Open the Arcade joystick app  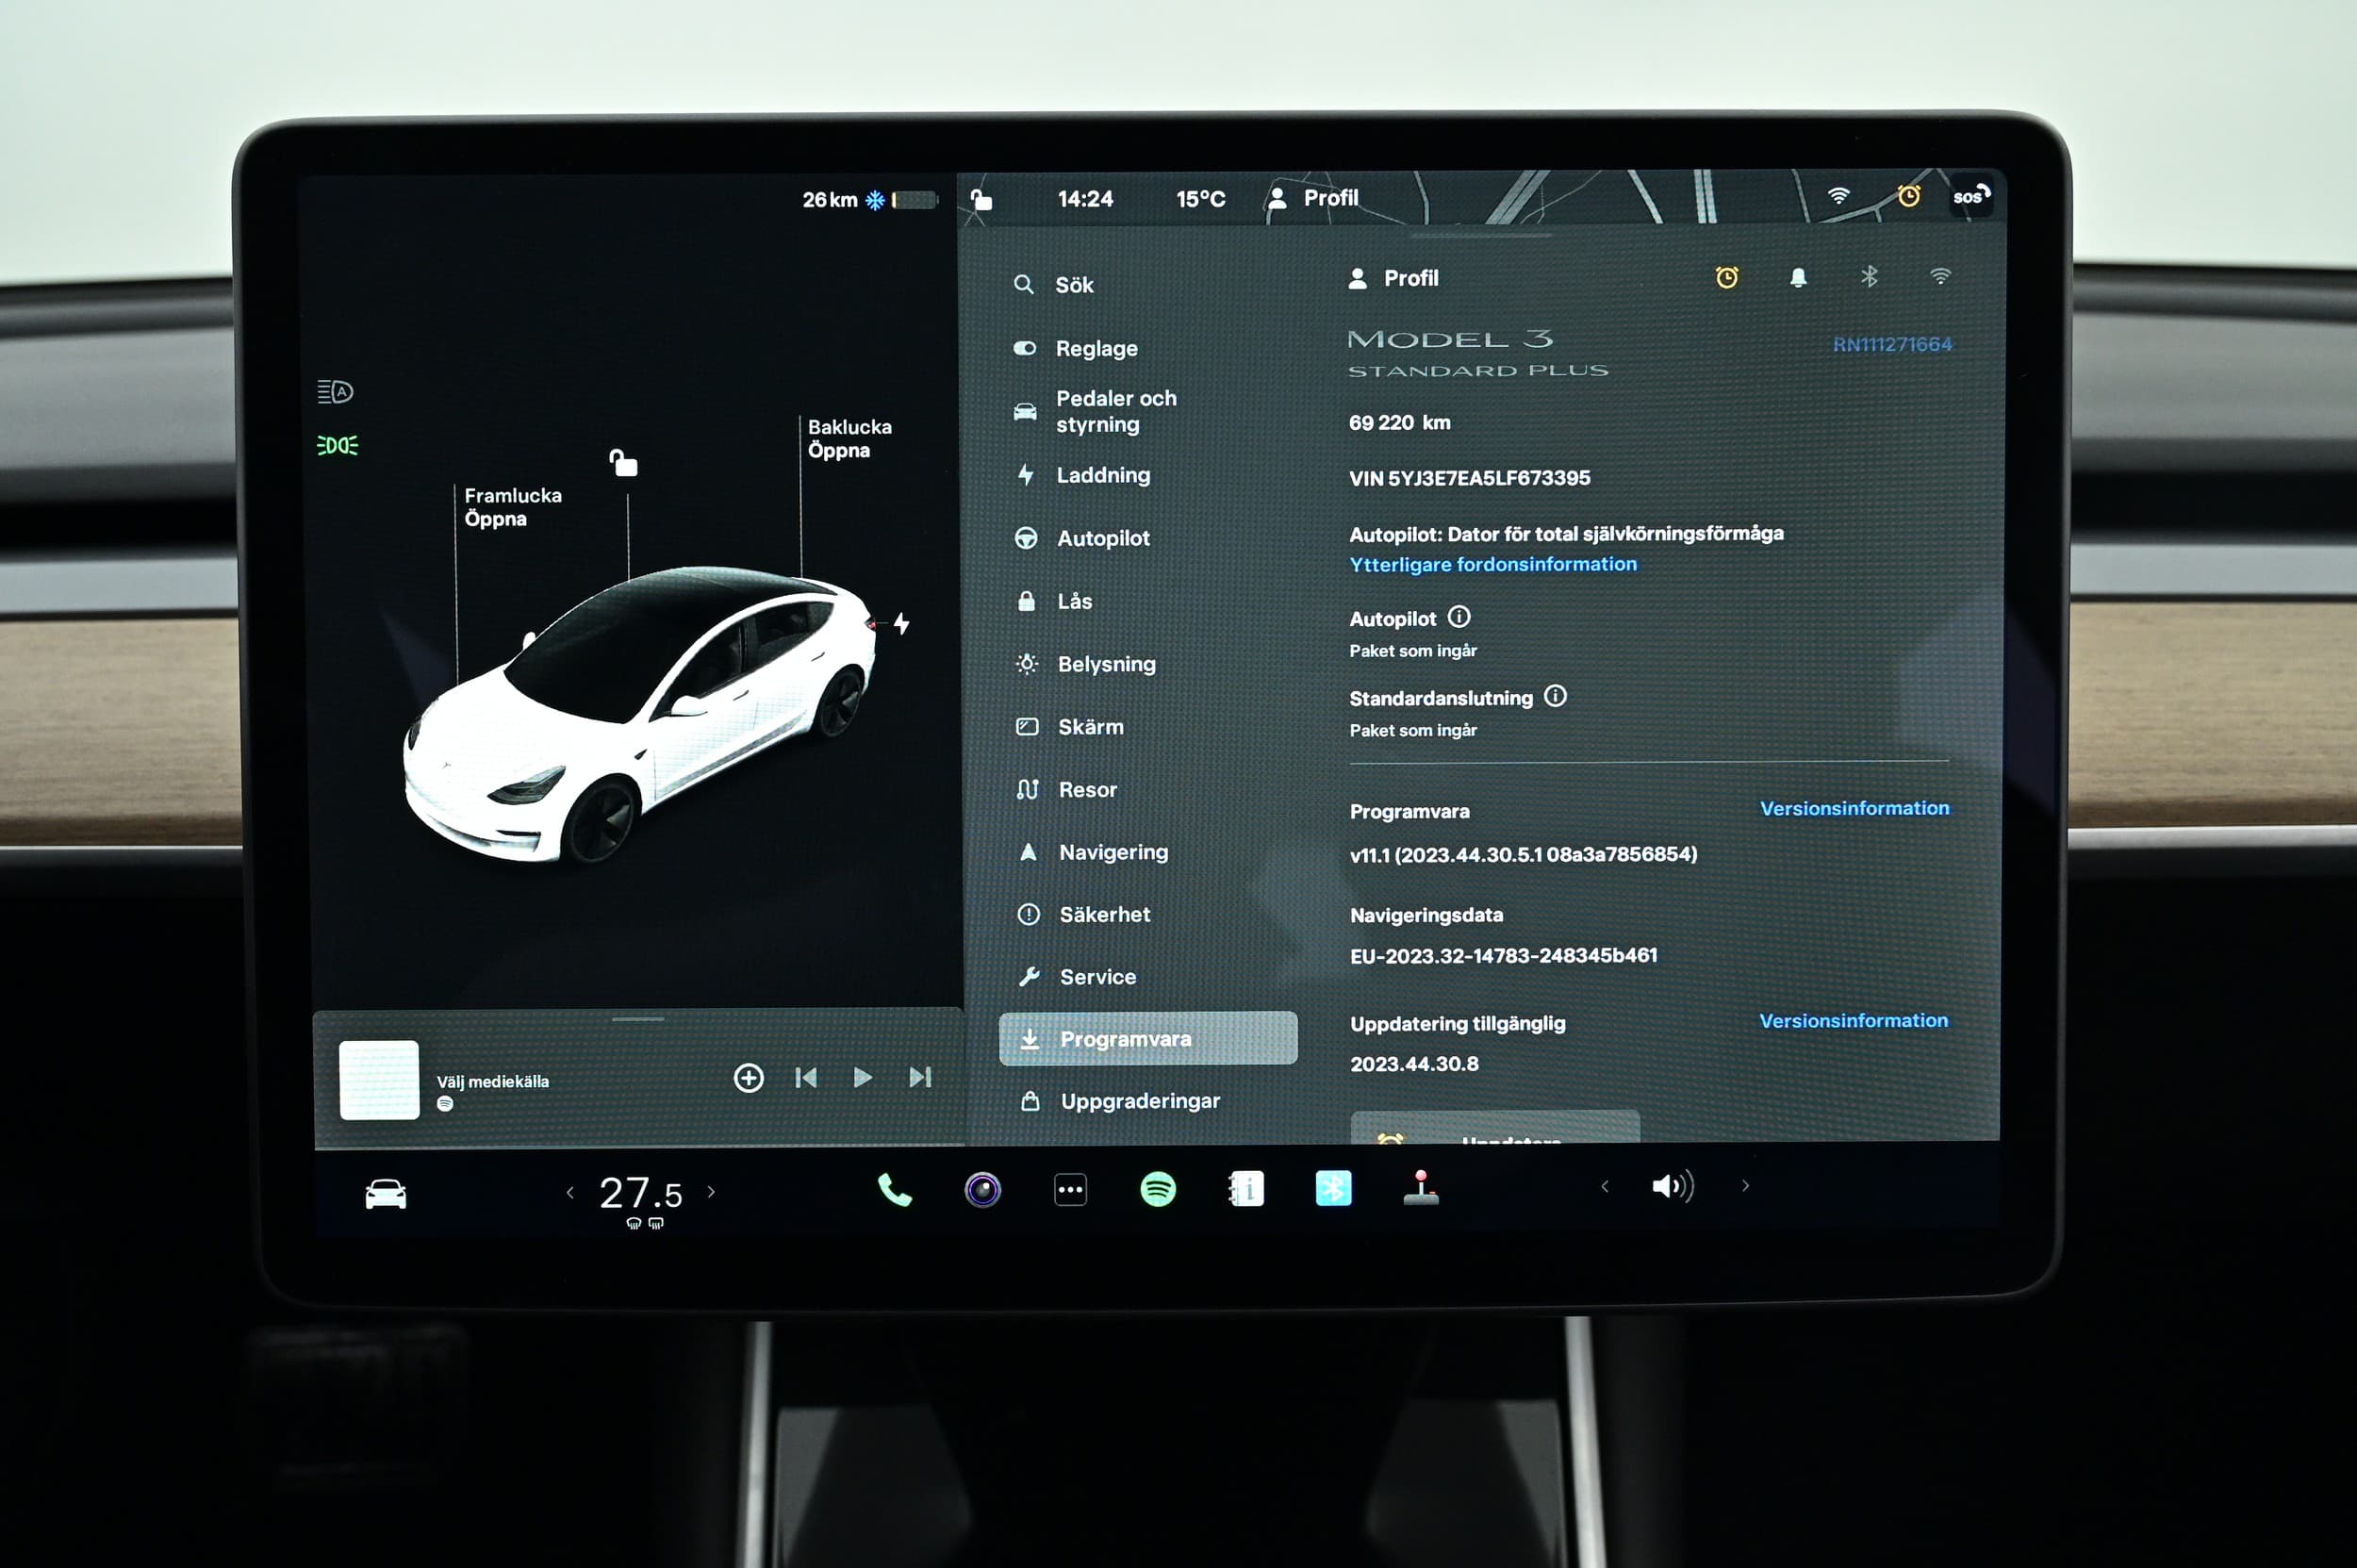pos(1421,1188)
